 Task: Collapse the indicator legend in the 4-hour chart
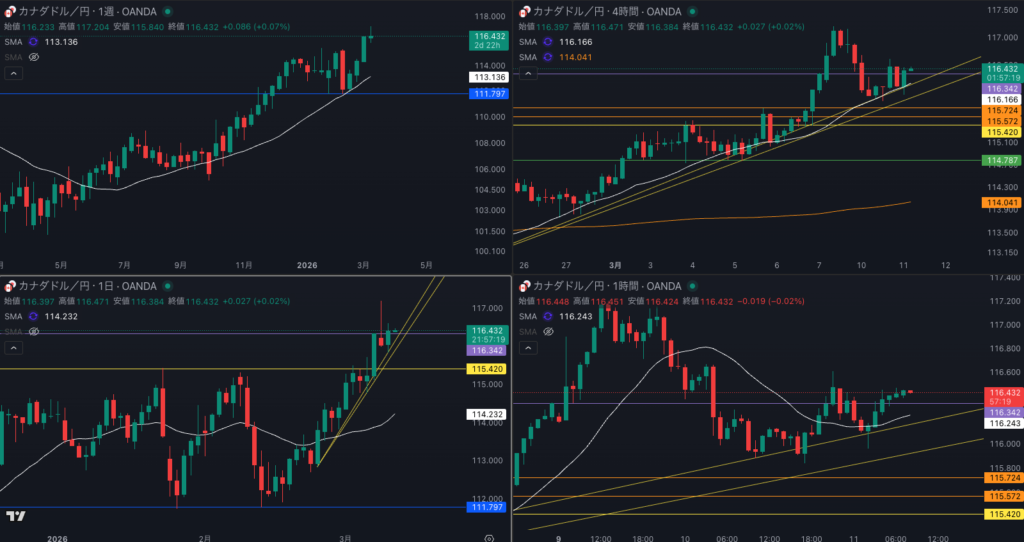(x=526, y=73)
